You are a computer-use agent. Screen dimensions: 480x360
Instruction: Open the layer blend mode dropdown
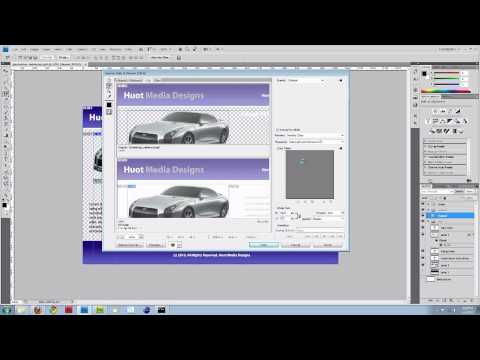click(x=438, y=192)
